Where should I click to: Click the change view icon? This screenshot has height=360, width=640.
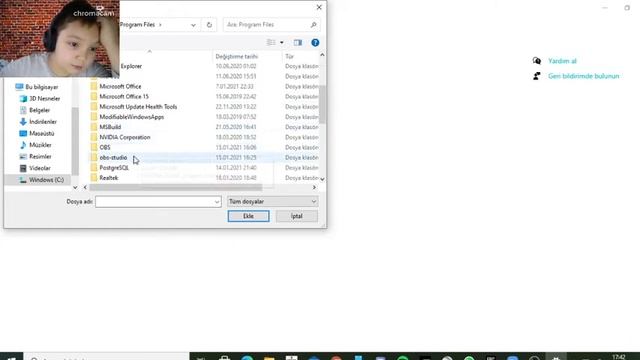(x=271, y=42)
